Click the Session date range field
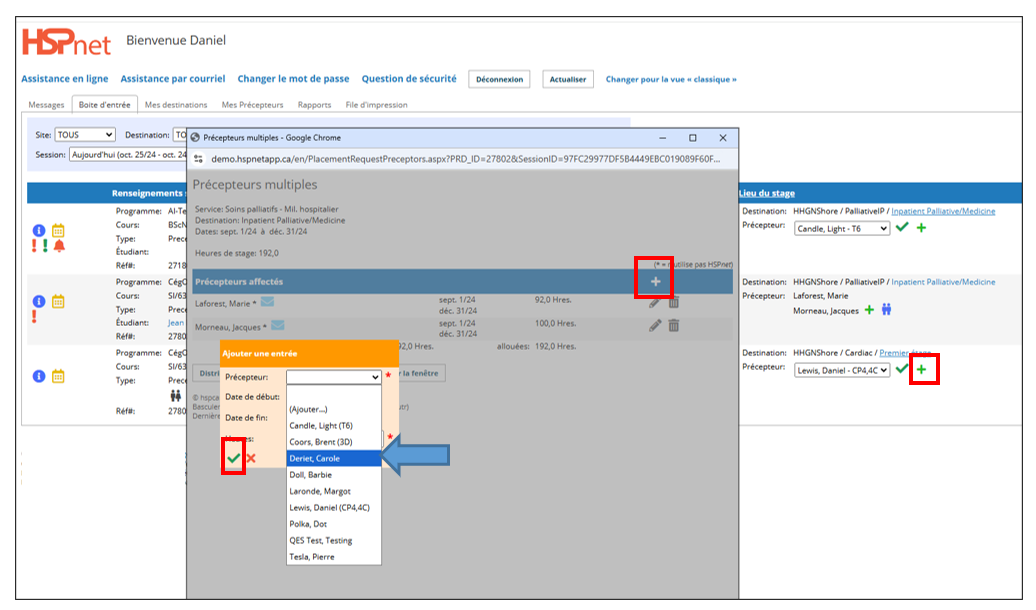The height and width of the screenshot is (610, 1036). coord(128,155)
